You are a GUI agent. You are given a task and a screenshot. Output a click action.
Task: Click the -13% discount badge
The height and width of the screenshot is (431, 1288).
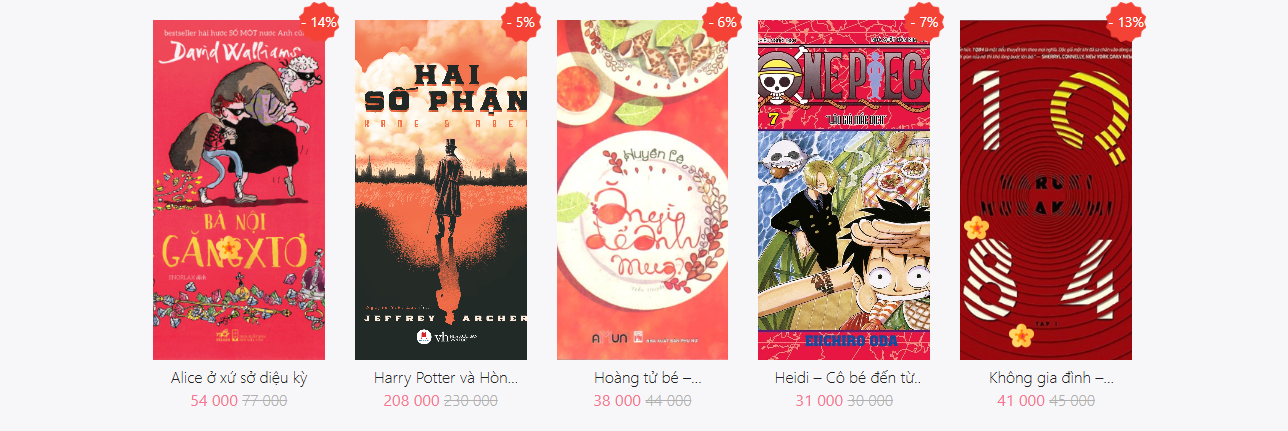(1128, 21)
